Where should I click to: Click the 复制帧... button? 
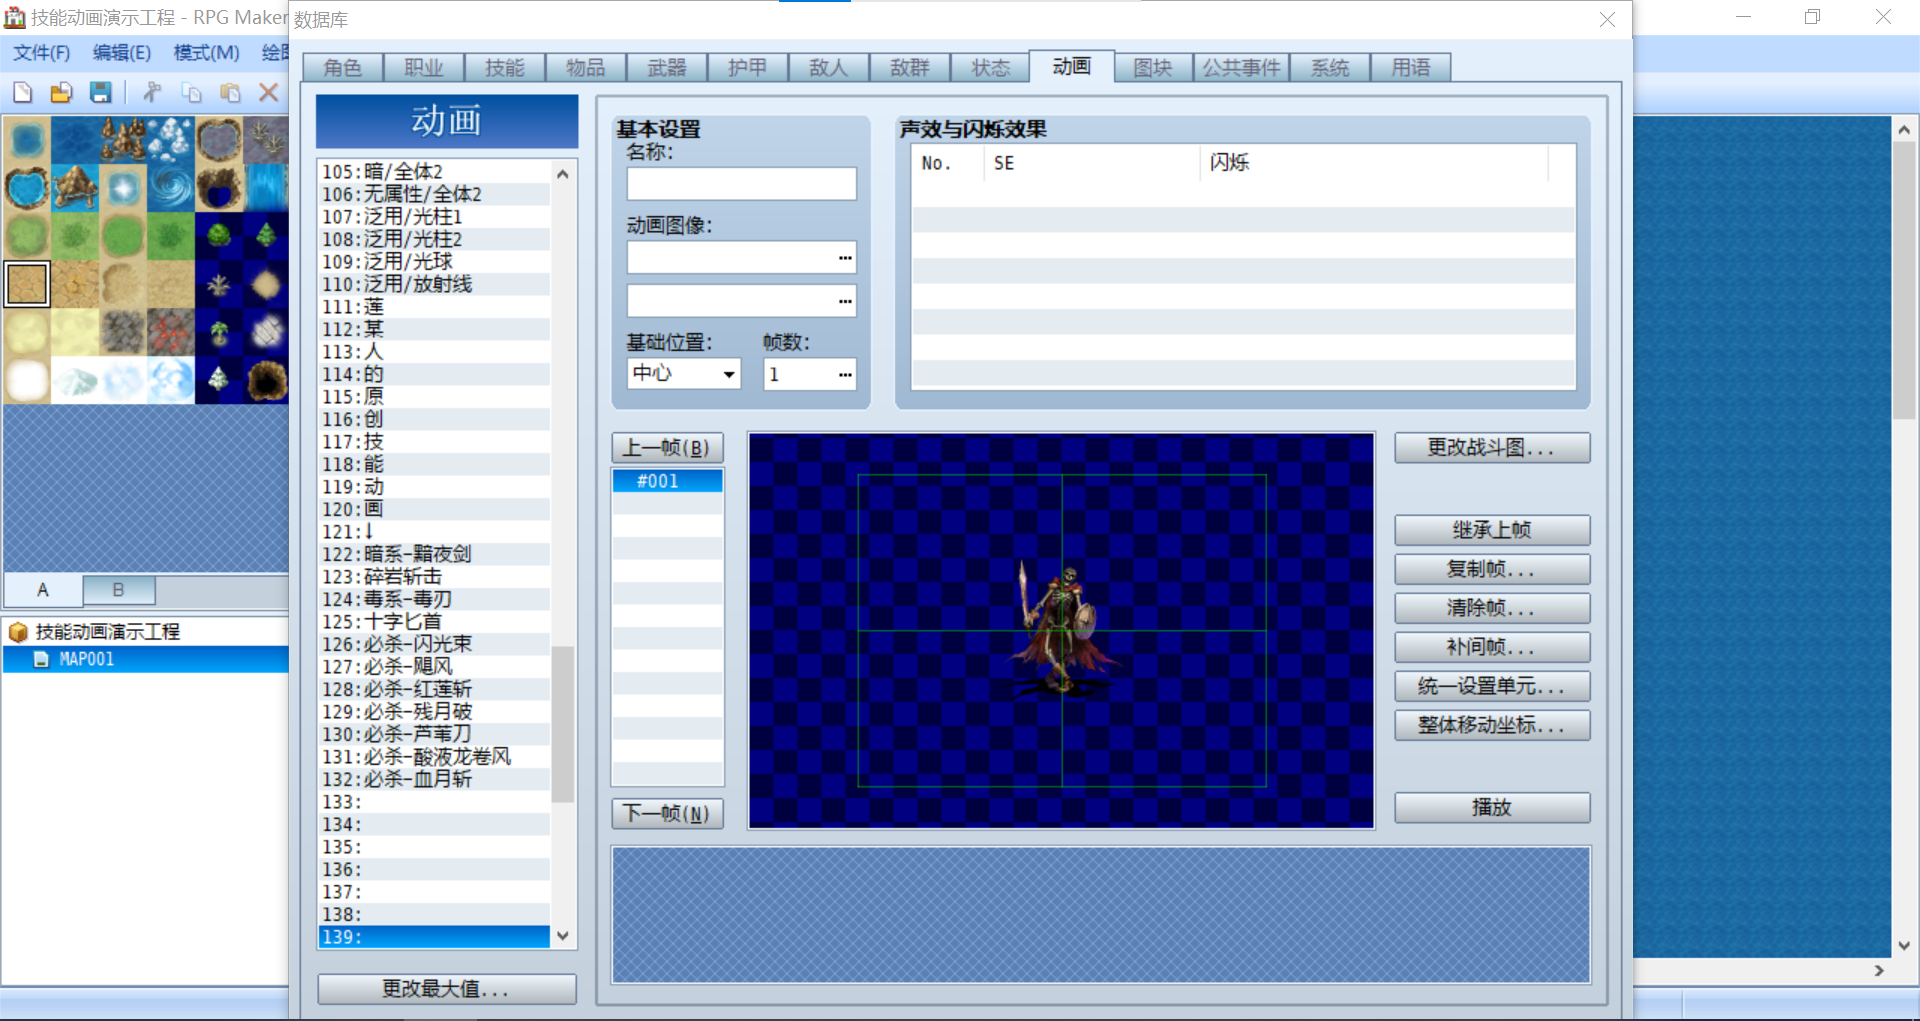point(1492,569)
